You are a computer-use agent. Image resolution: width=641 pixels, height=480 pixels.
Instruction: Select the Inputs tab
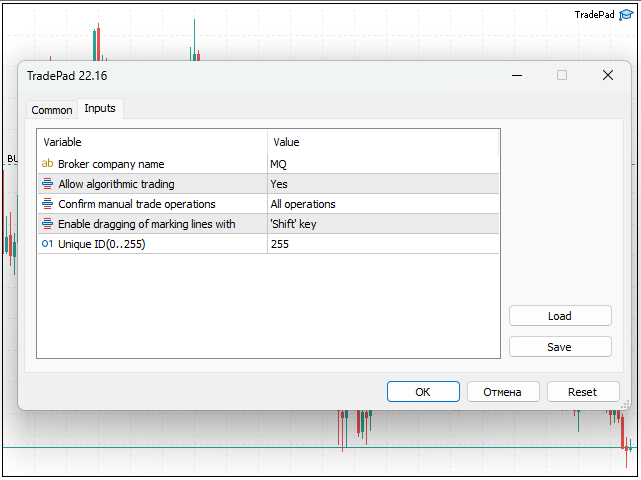[x=100, y=109]
